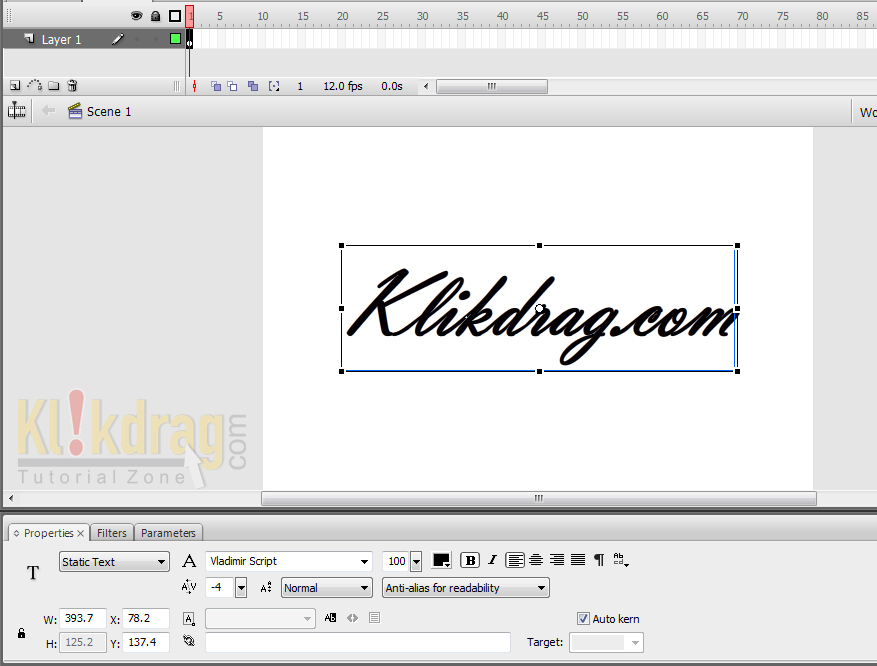Toggle the Auto kern checkbox
This screenshot has width=877, height=666.
coord(583,618)
